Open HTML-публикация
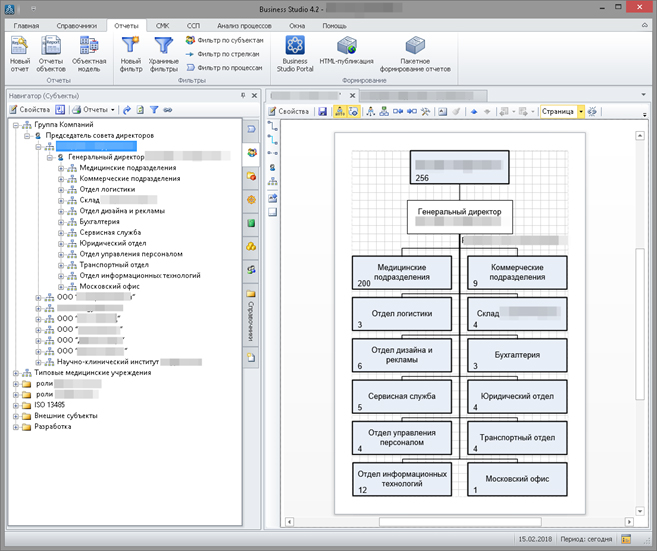657x551 pixels. [346, 46]
